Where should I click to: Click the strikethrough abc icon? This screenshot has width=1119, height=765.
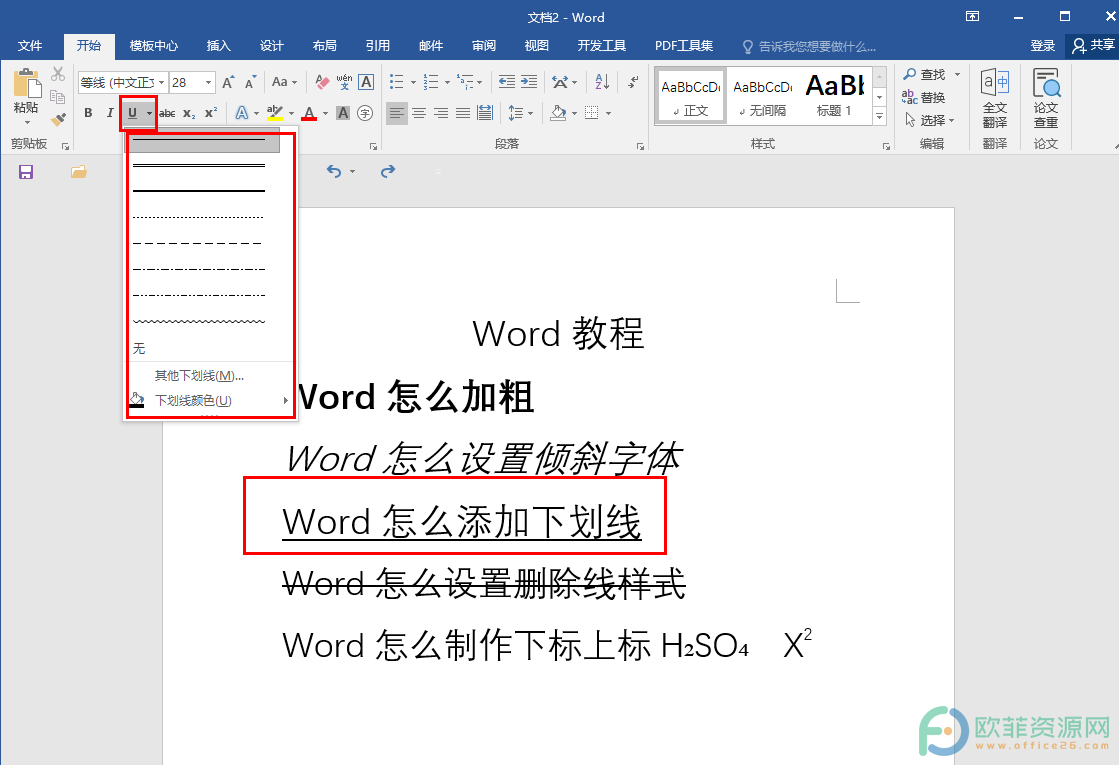click(x=167, y=113)
